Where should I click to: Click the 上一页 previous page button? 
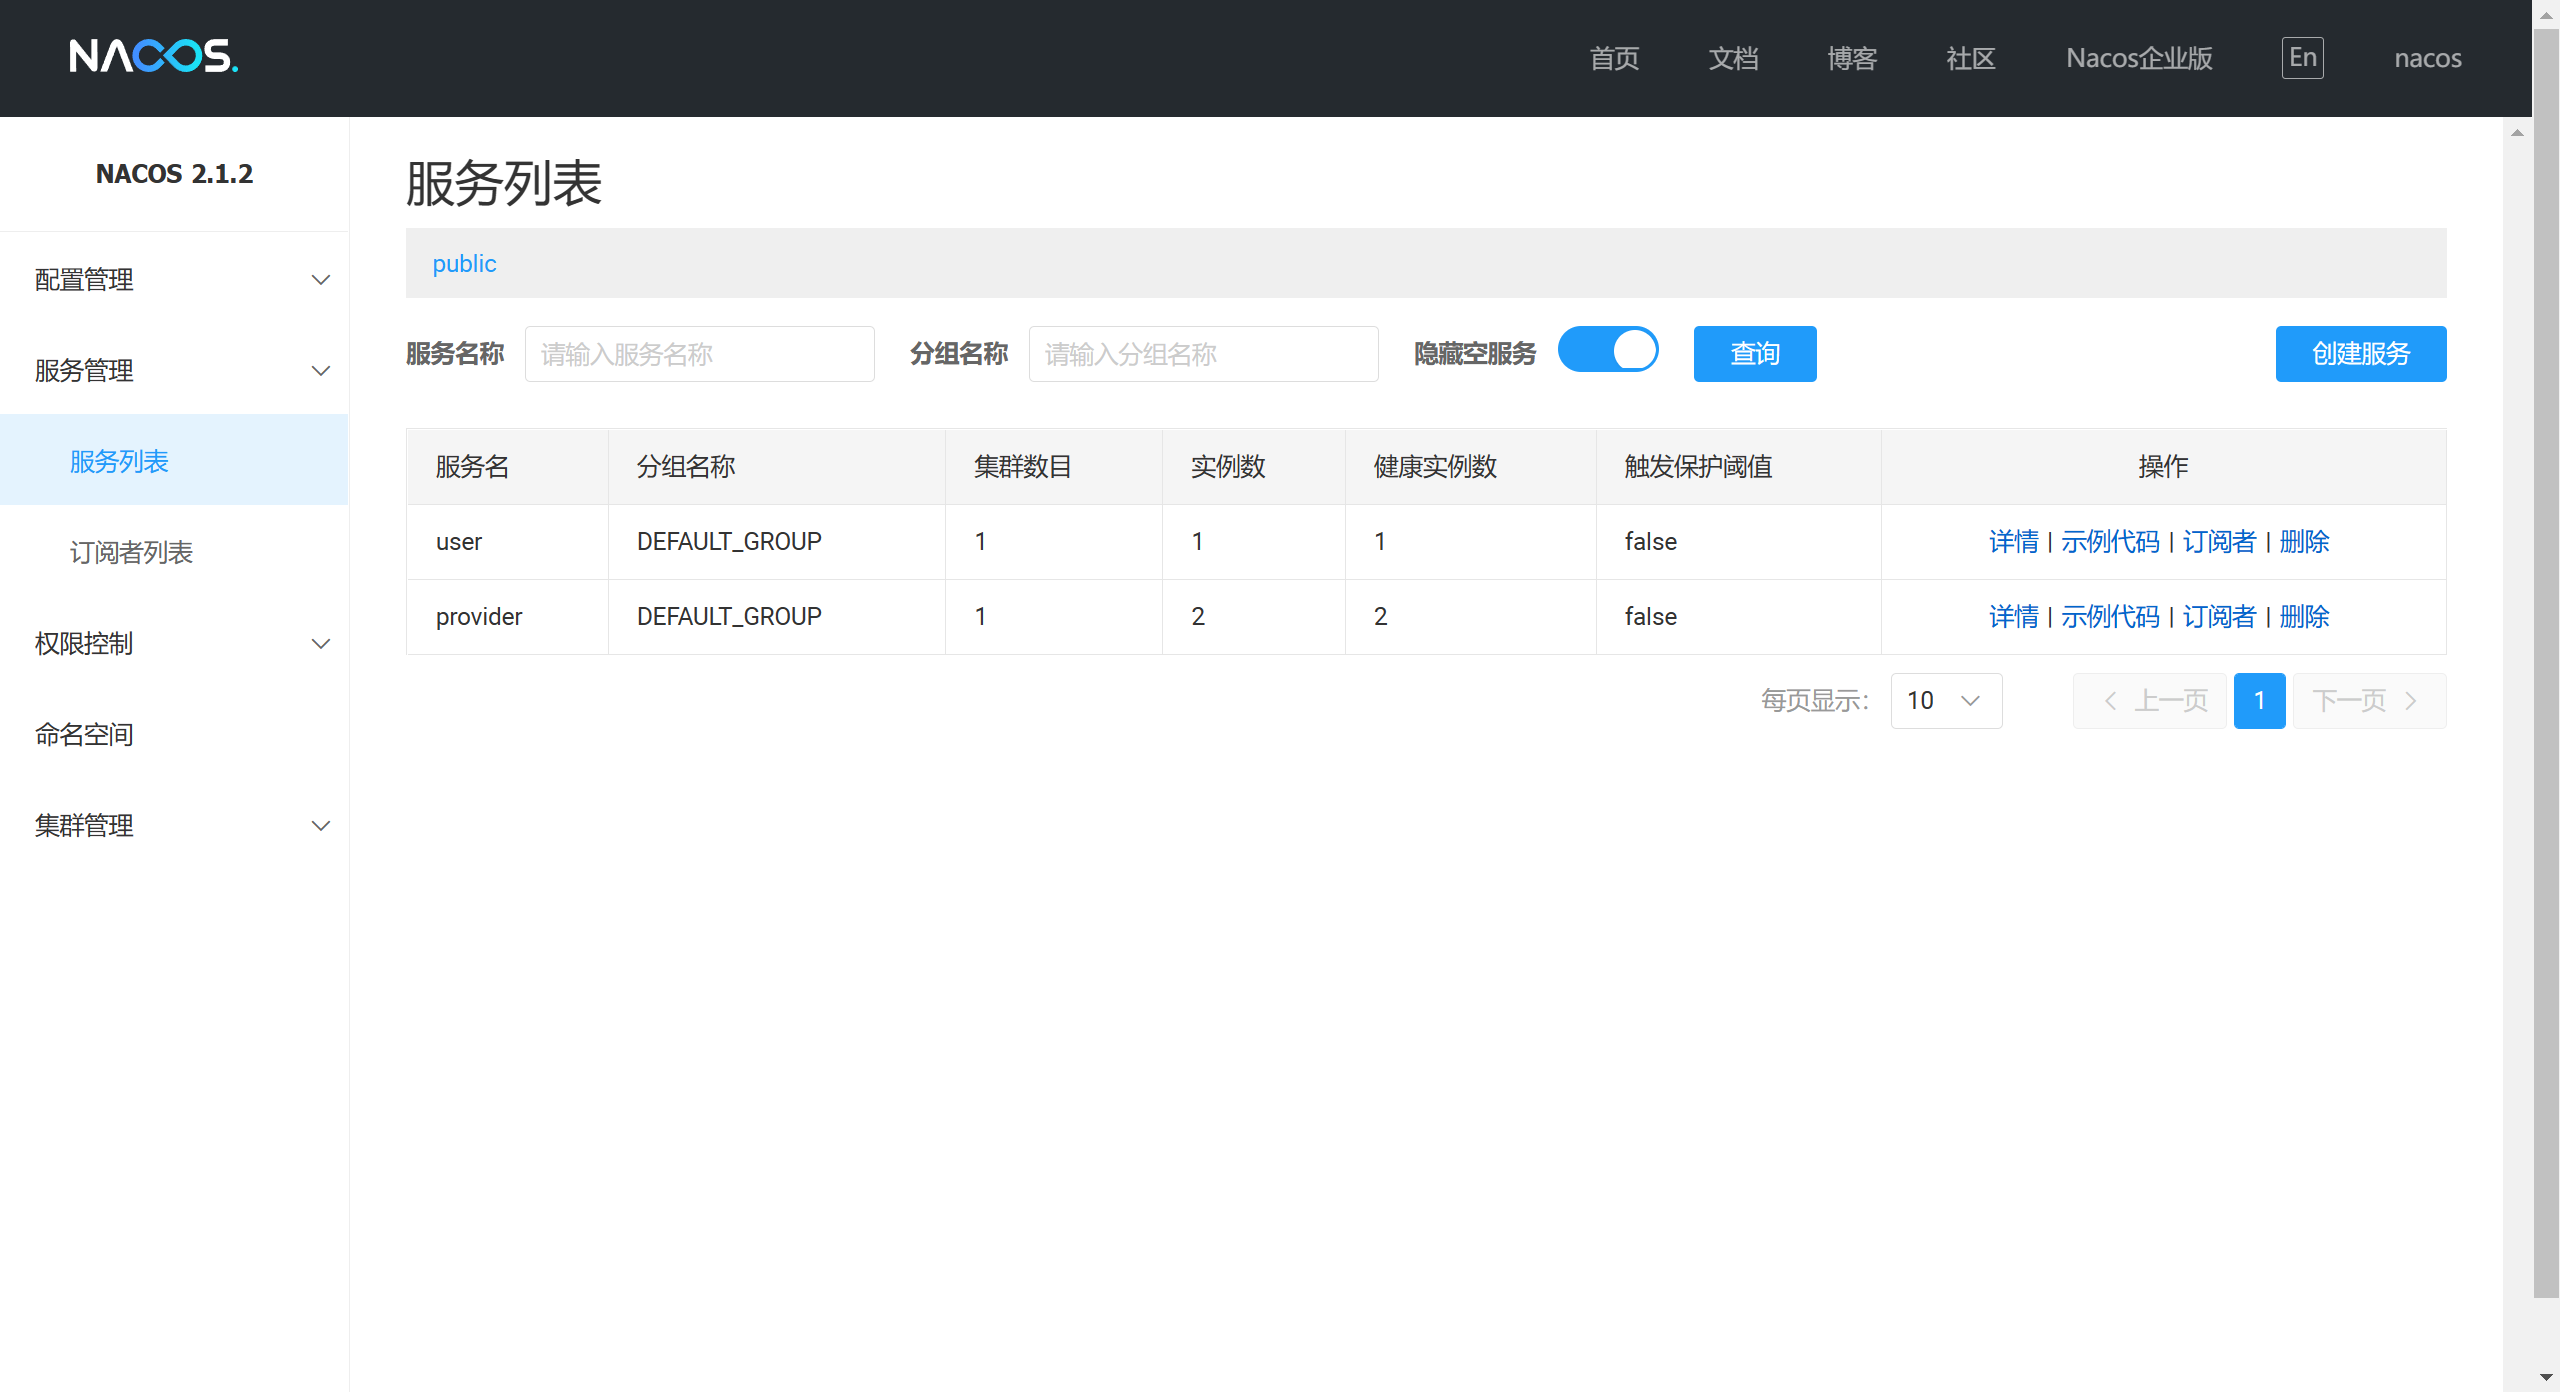2150,701
